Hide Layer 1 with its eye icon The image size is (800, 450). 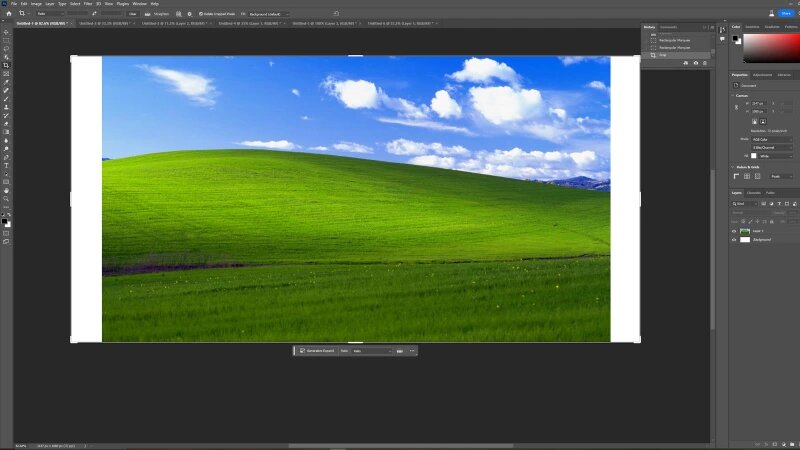(x=734, y=231)
